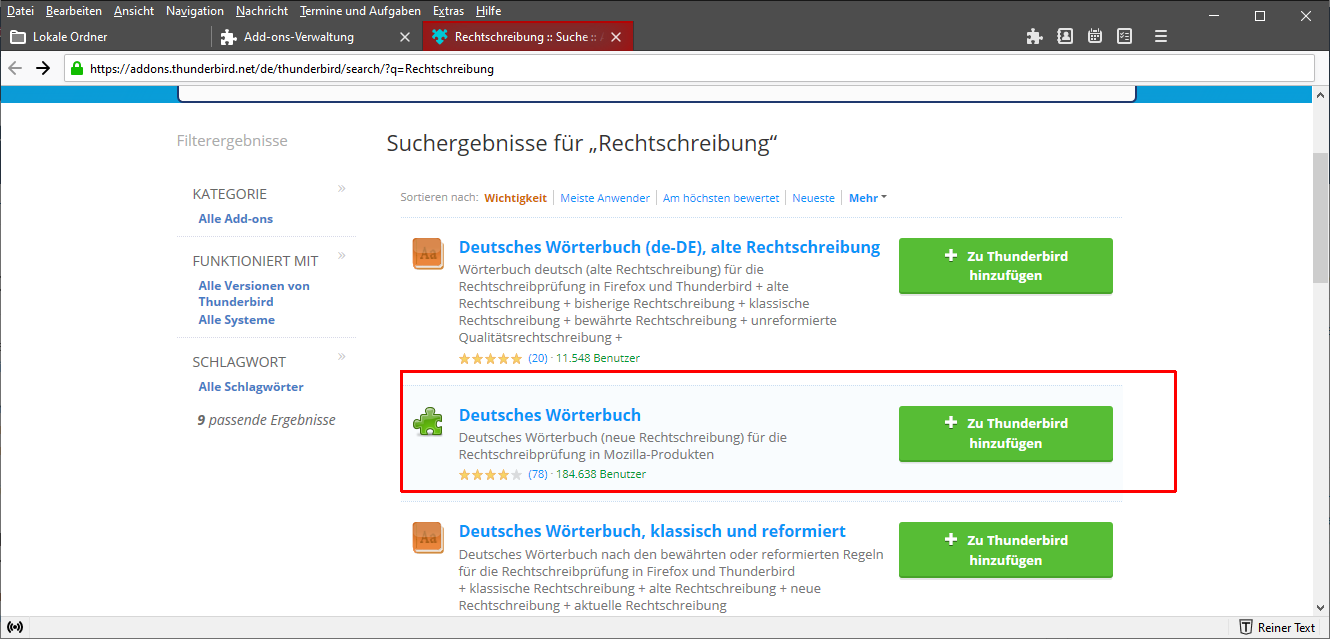Open the Thunderbird hamburger menu
The width and height of the screenshot is (1330, 639).
click(x=1161, y=36)
